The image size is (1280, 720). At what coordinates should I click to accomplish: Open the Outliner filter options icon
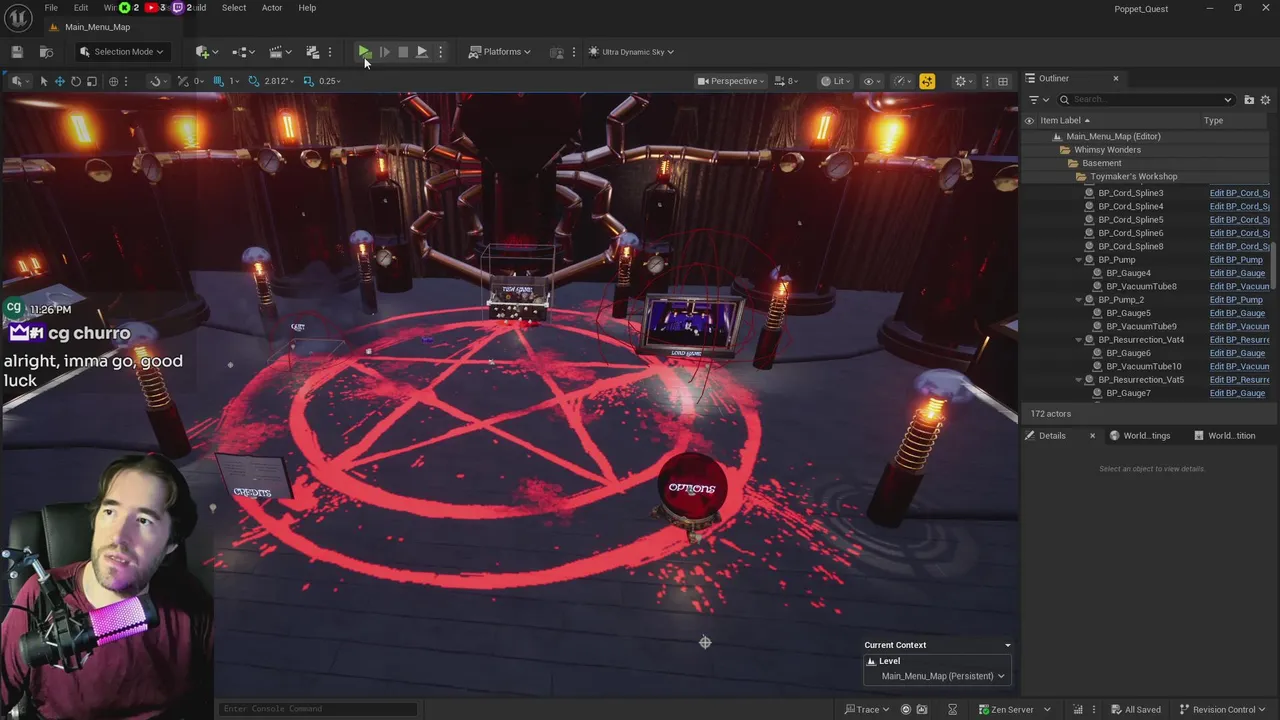pos(1038,100)
